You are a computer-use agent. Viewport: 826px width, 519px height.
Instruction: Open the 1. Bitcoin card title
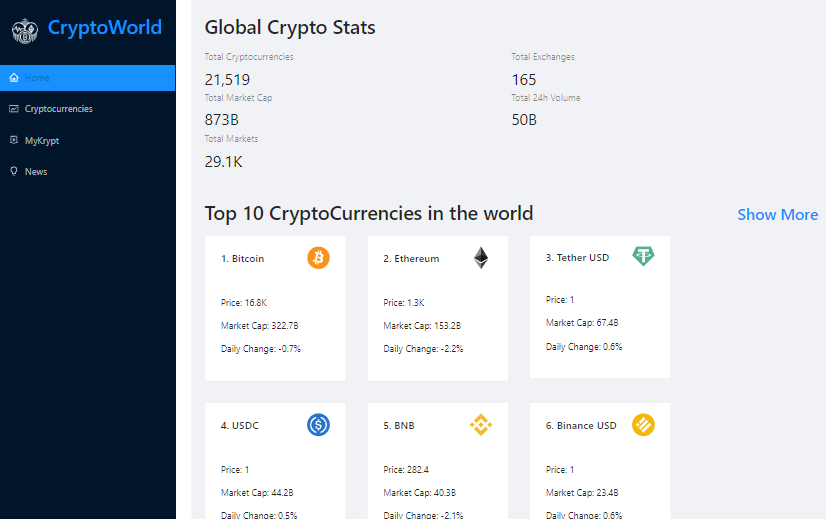pyautogui.click(x=242, y=259)
